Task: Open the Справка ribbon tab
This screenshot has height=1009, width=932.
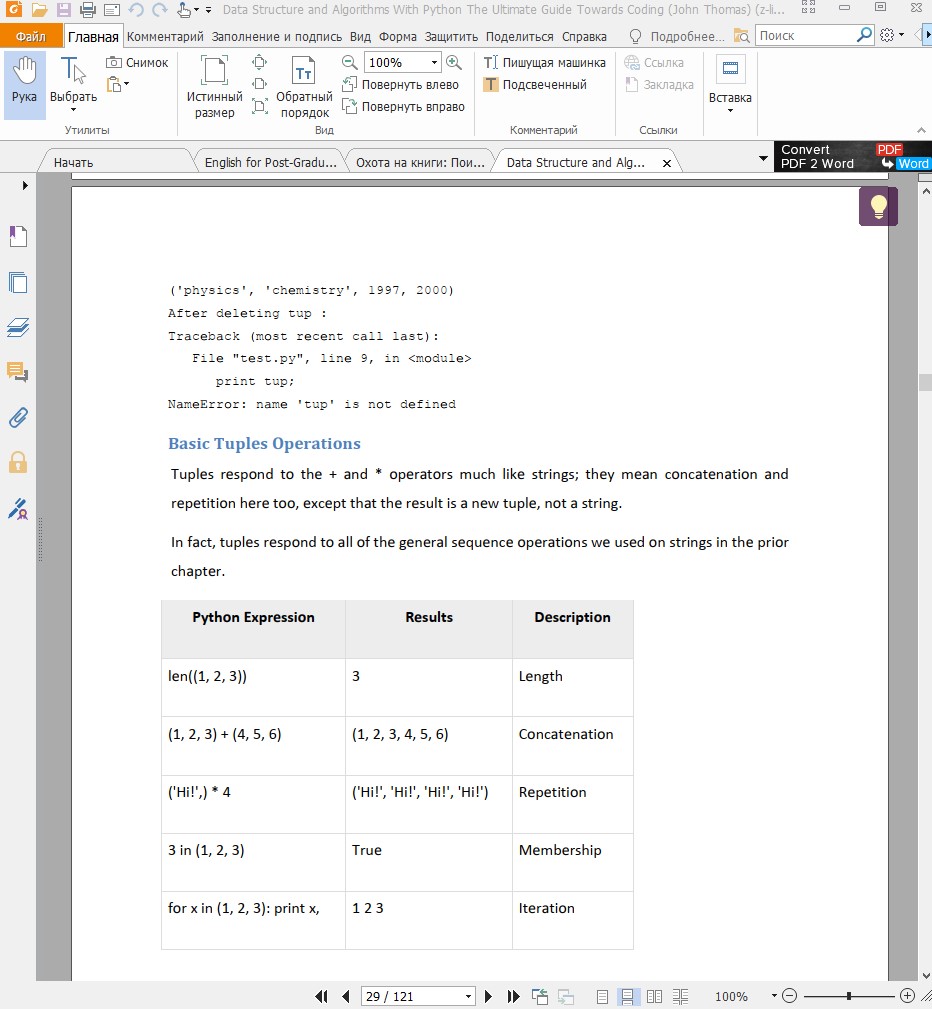Action: point(584,37)
